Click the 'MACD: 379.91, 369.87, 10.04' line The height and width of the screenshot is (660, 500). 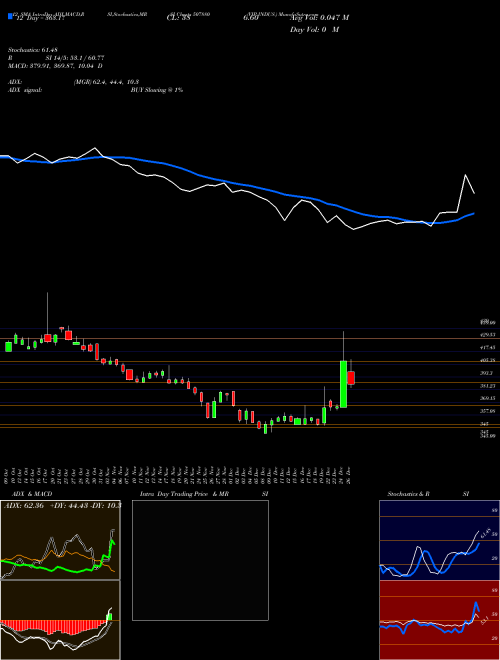pos(55,66)
